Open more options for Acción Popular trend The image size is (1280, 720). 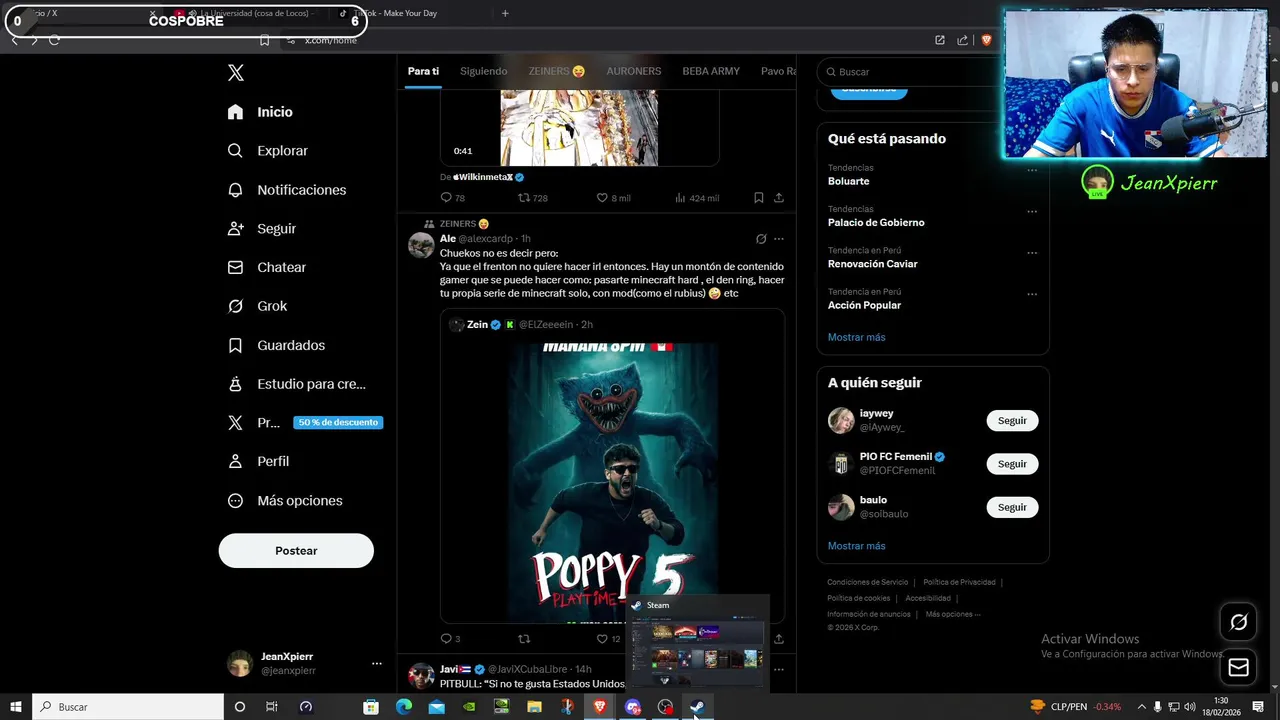(1032, 295)
